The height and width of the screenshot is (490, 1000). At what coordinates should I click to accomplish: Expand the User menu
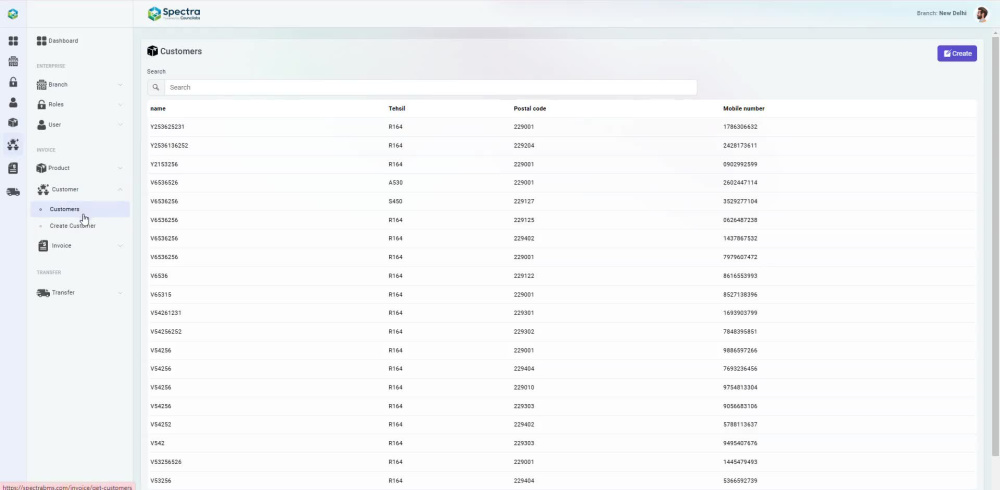80,125
